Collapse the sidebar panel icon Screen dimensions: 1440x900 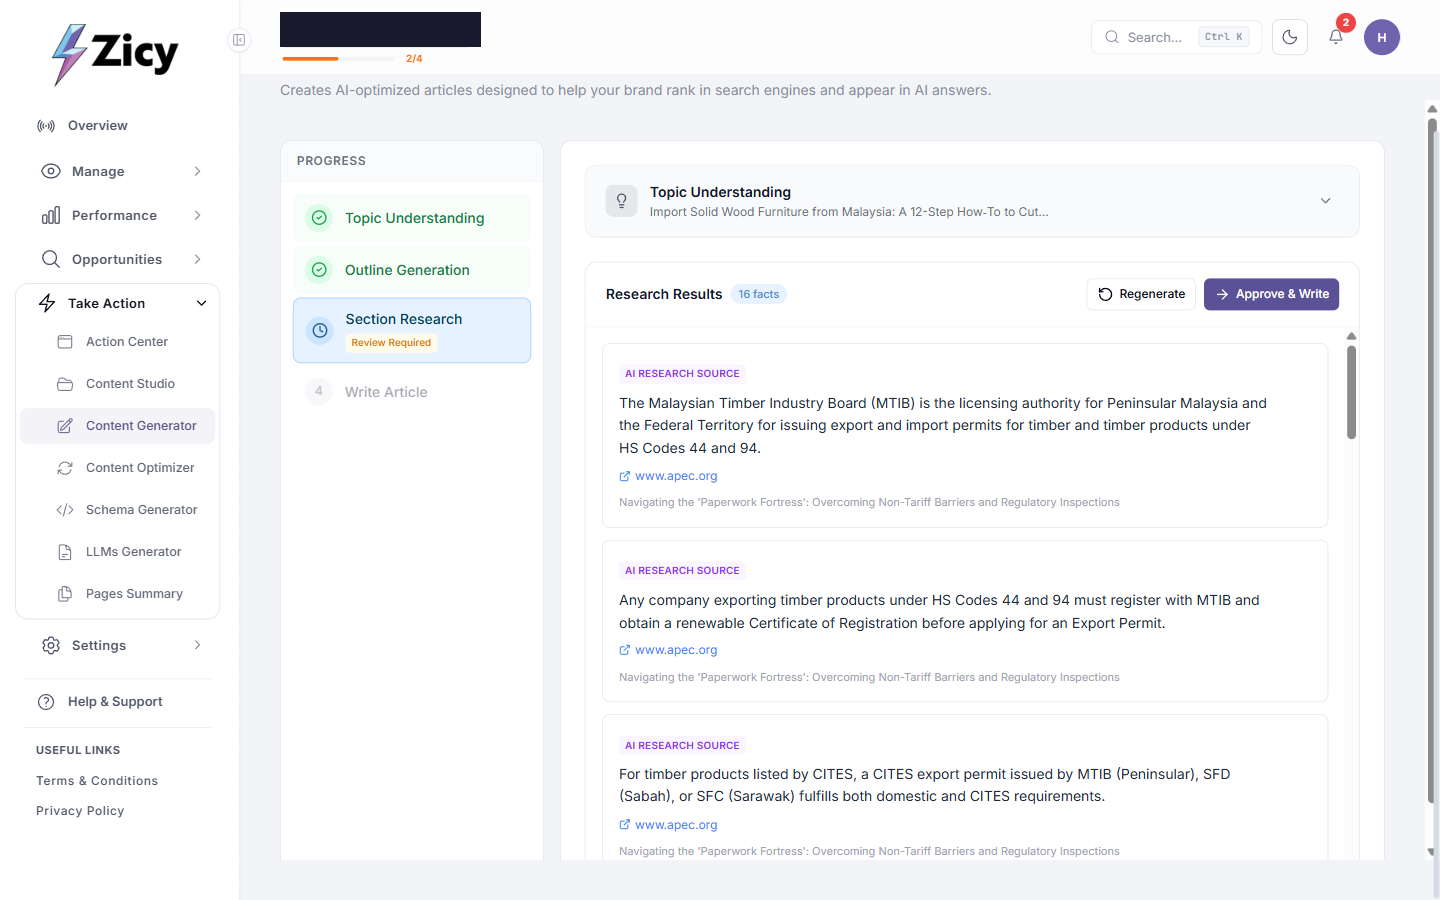239,40
